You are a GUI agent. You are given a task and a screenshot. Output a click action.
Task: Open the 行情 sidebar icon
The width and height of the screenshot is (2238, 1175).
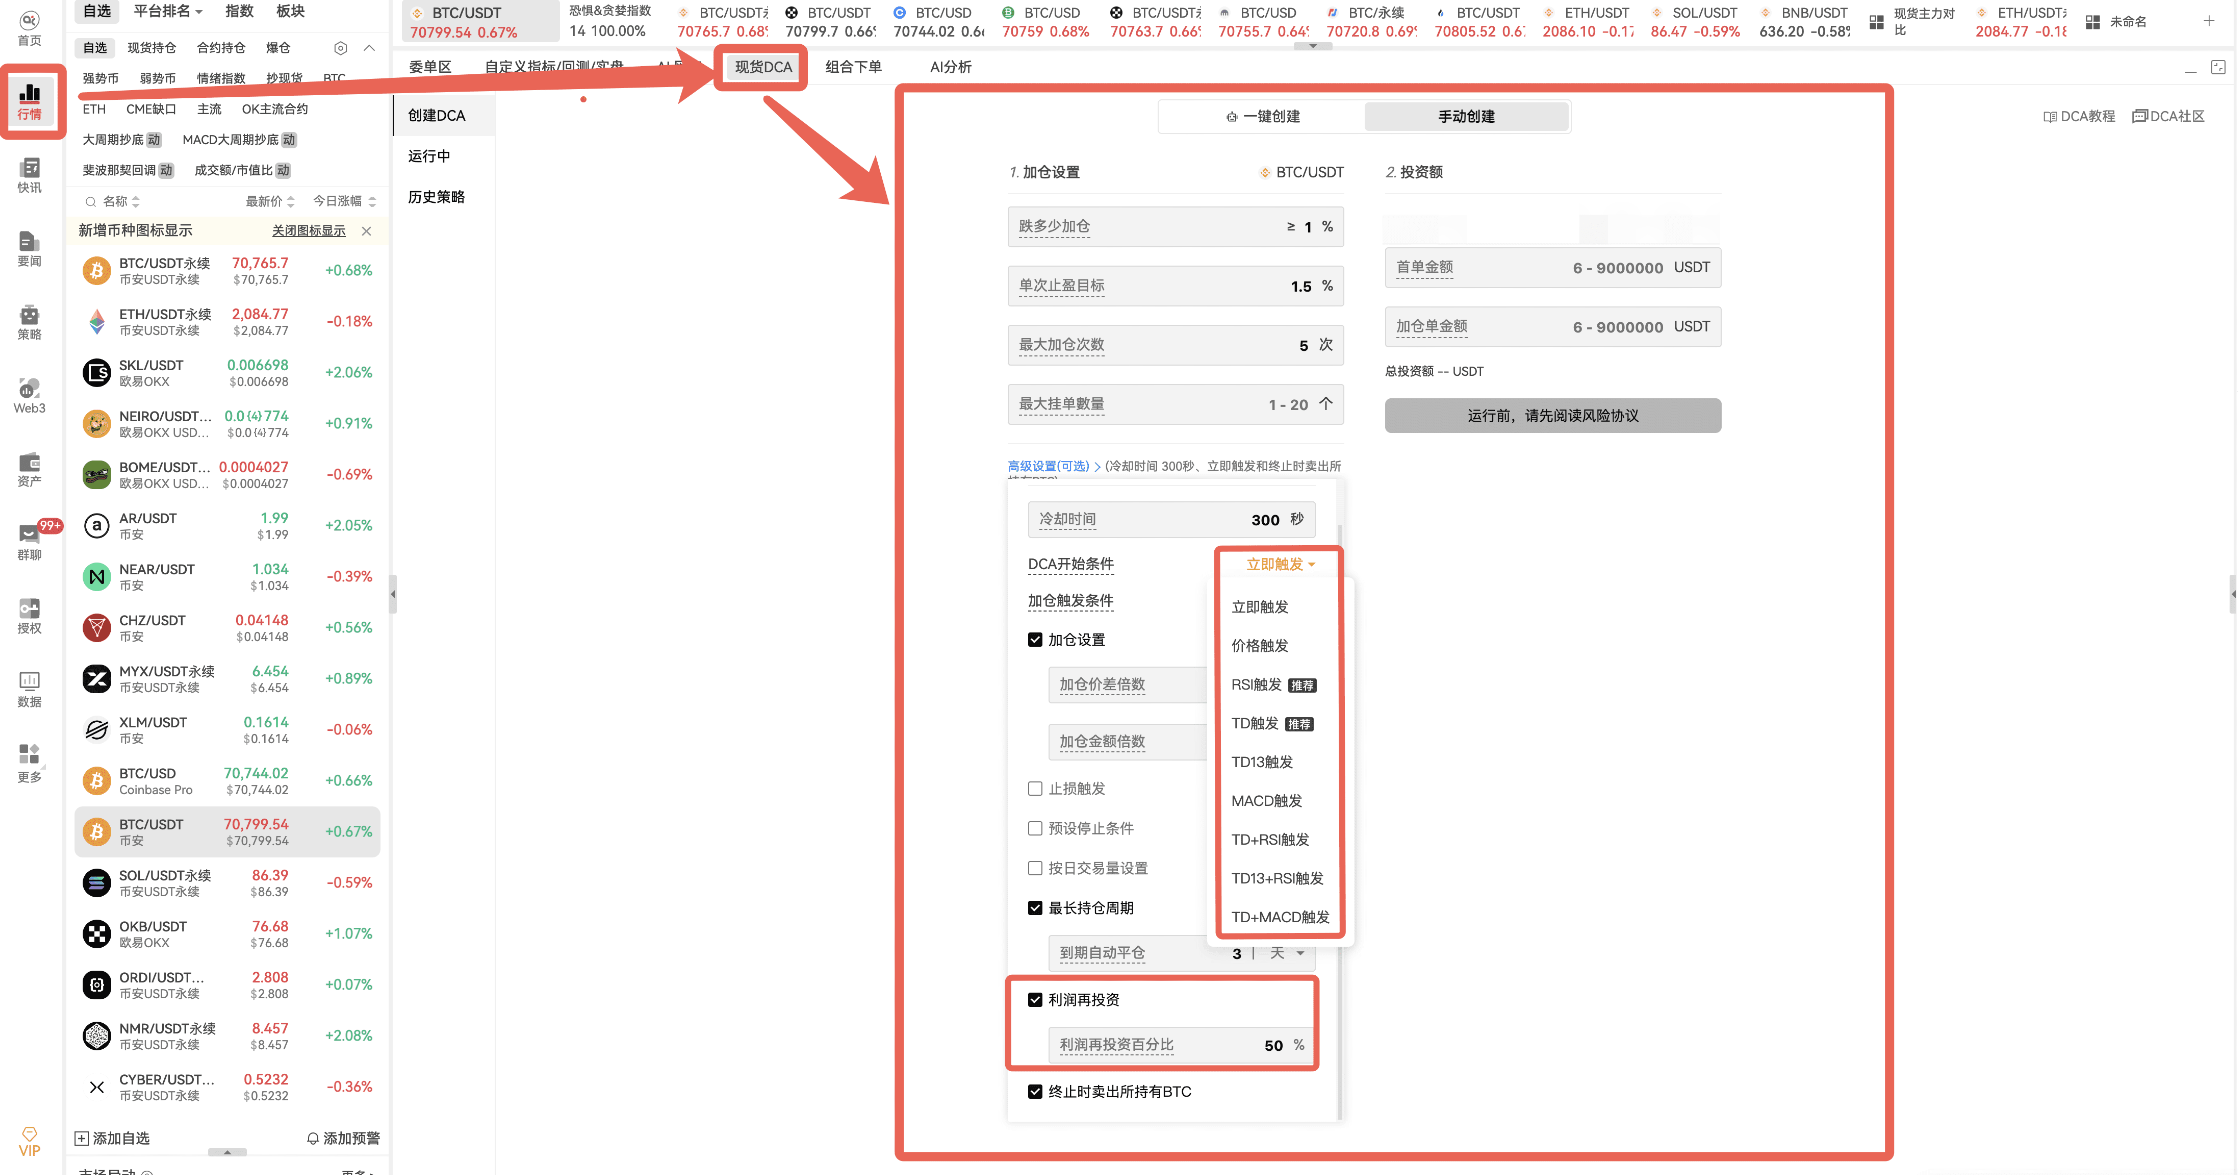click(x=29, y=100)
